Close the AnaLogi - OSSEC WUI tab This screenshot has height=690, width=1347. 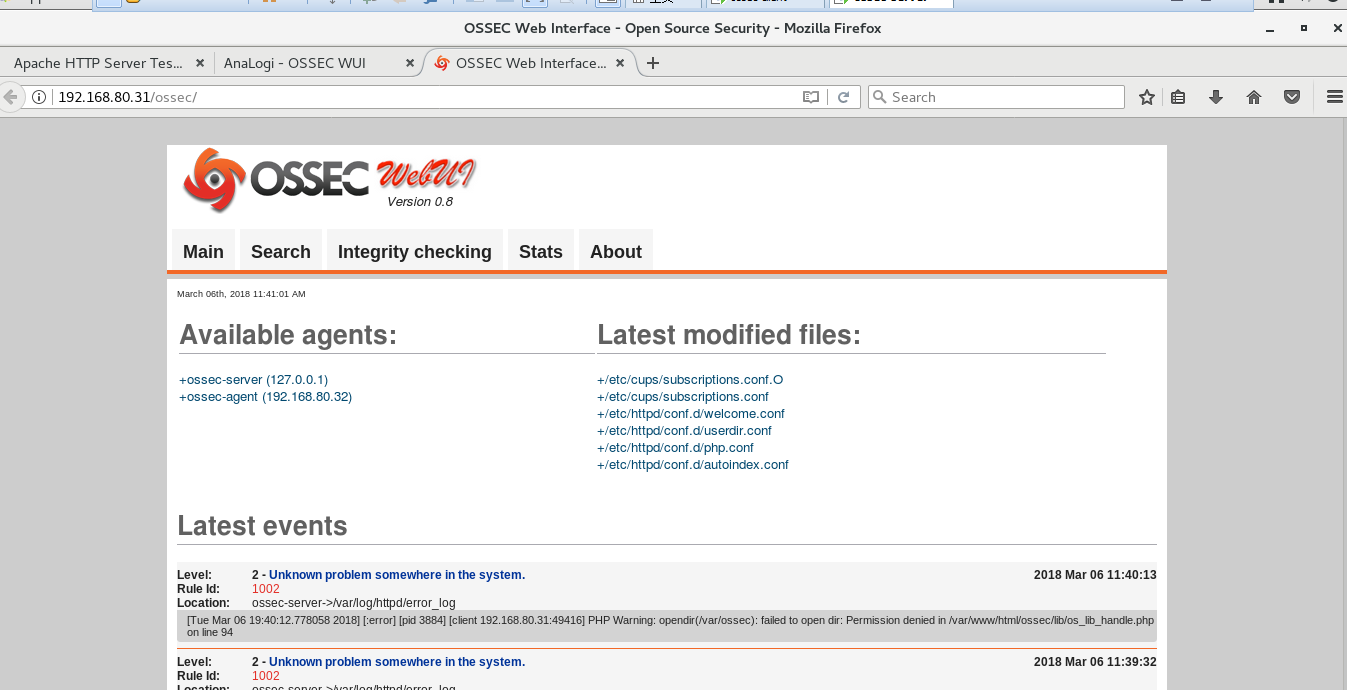tap(410, 63)
